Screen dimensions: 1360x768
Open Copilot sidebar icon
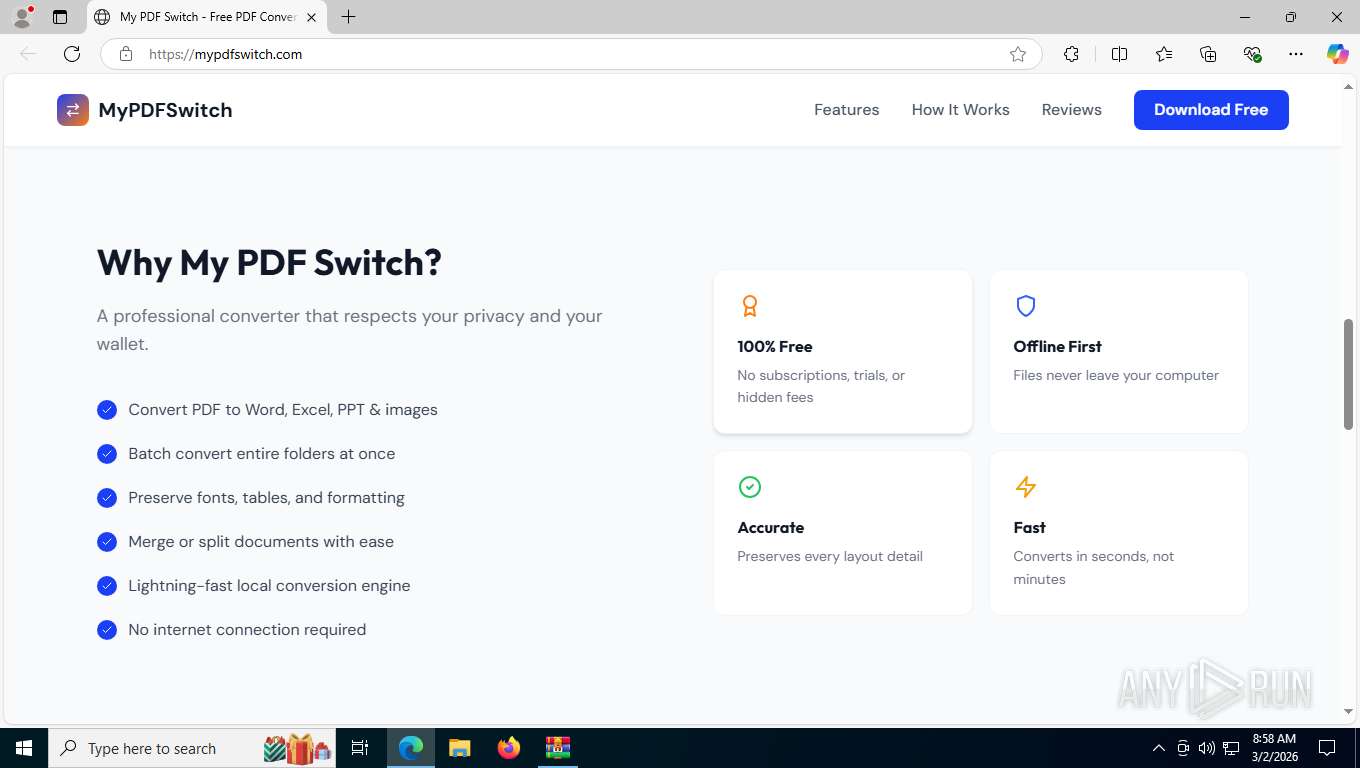tap(1338, 54)
